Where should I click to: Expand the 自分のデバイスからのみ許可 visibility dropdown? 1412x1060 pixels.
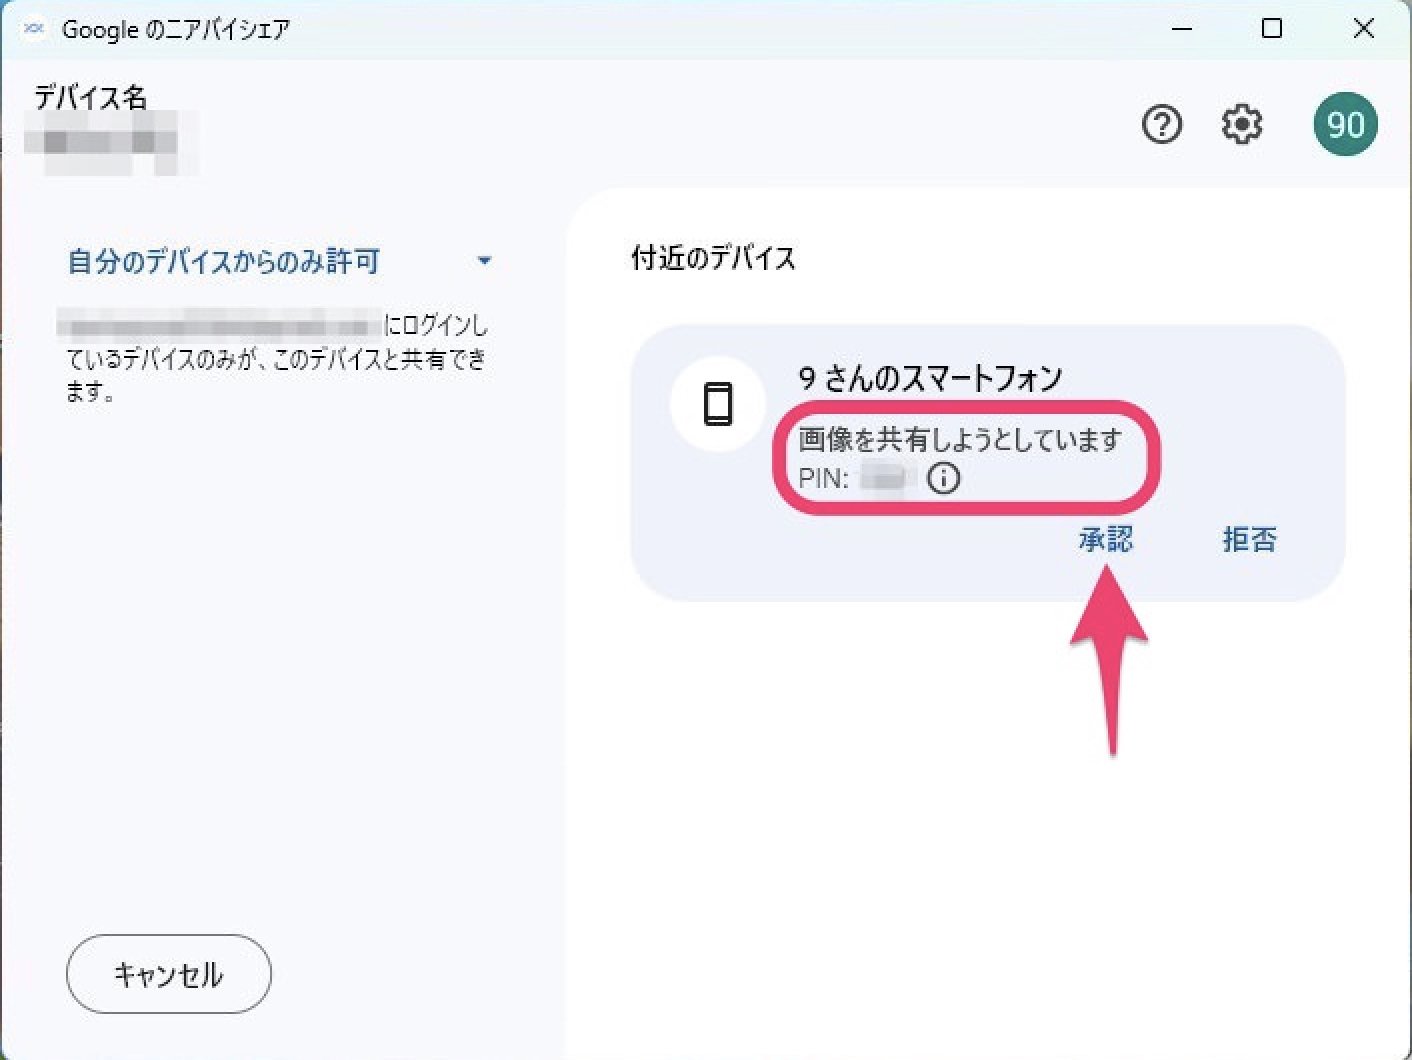(x=279, y=261)
